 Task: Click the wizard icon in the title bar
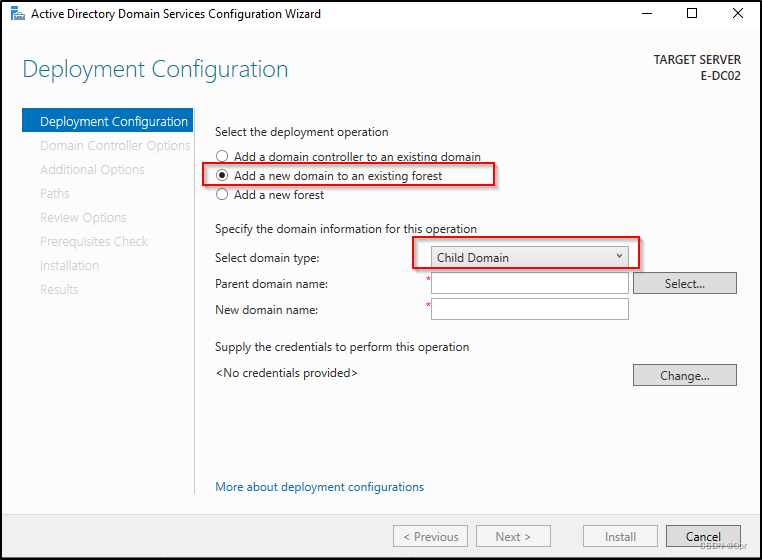pos(17,14)
